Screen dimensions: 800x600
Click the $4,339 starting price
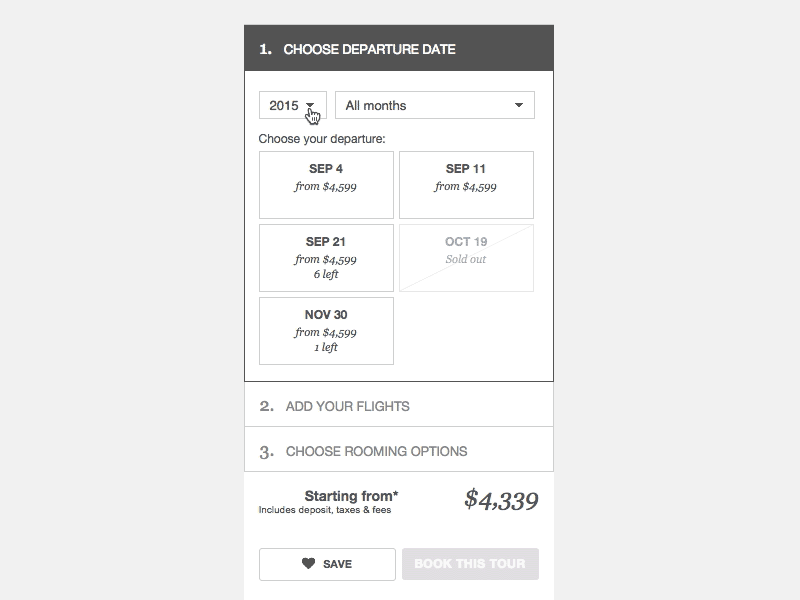[x=501, y=500]
